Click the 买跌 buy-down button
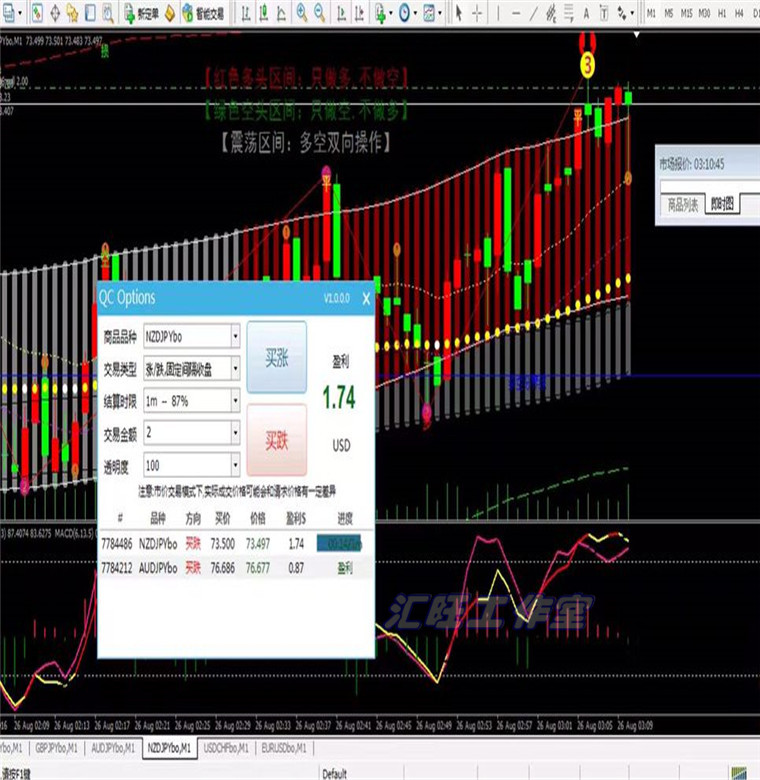Screen dimensions: 760x780 [277, 440]
